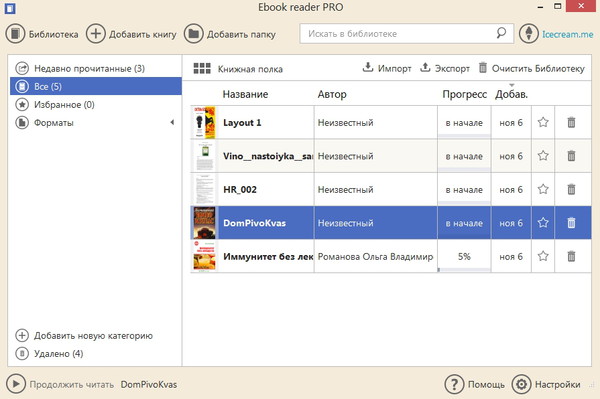Click Иммунитет без лек cover thumbnail

tap(204, 256)
